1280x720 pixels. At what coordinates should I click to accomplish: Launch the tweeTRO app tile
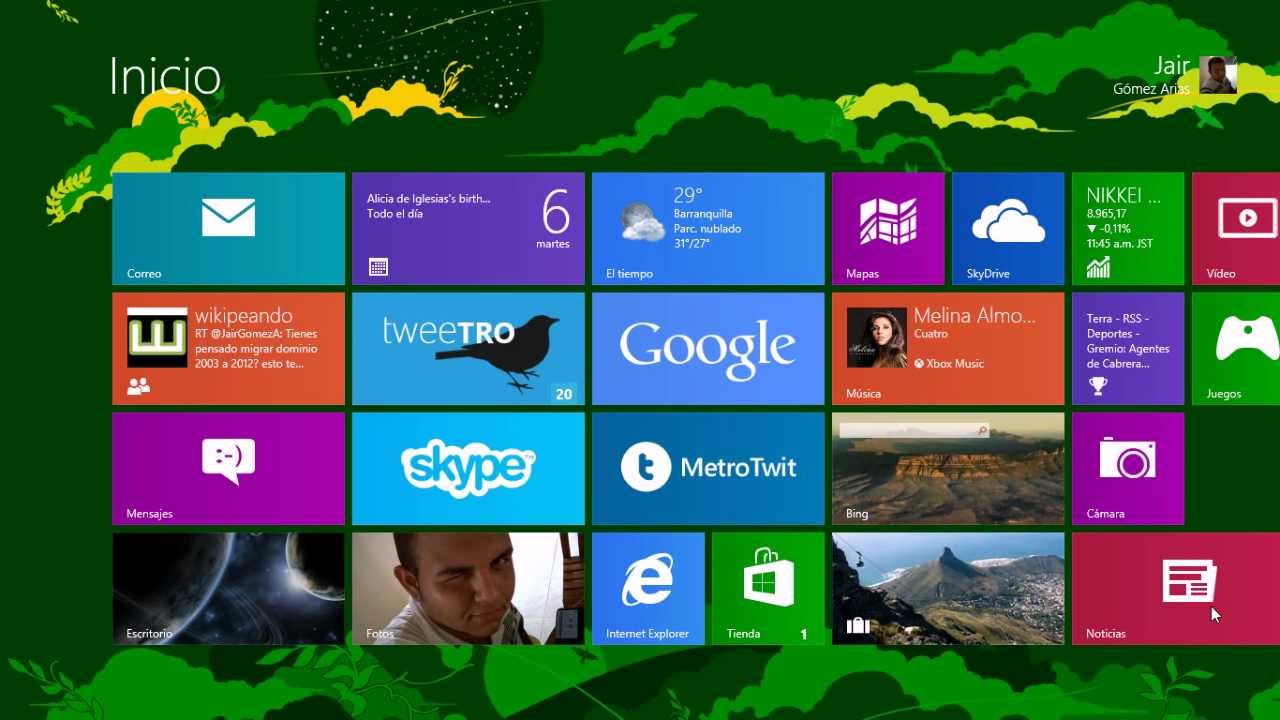click(468, 349)
